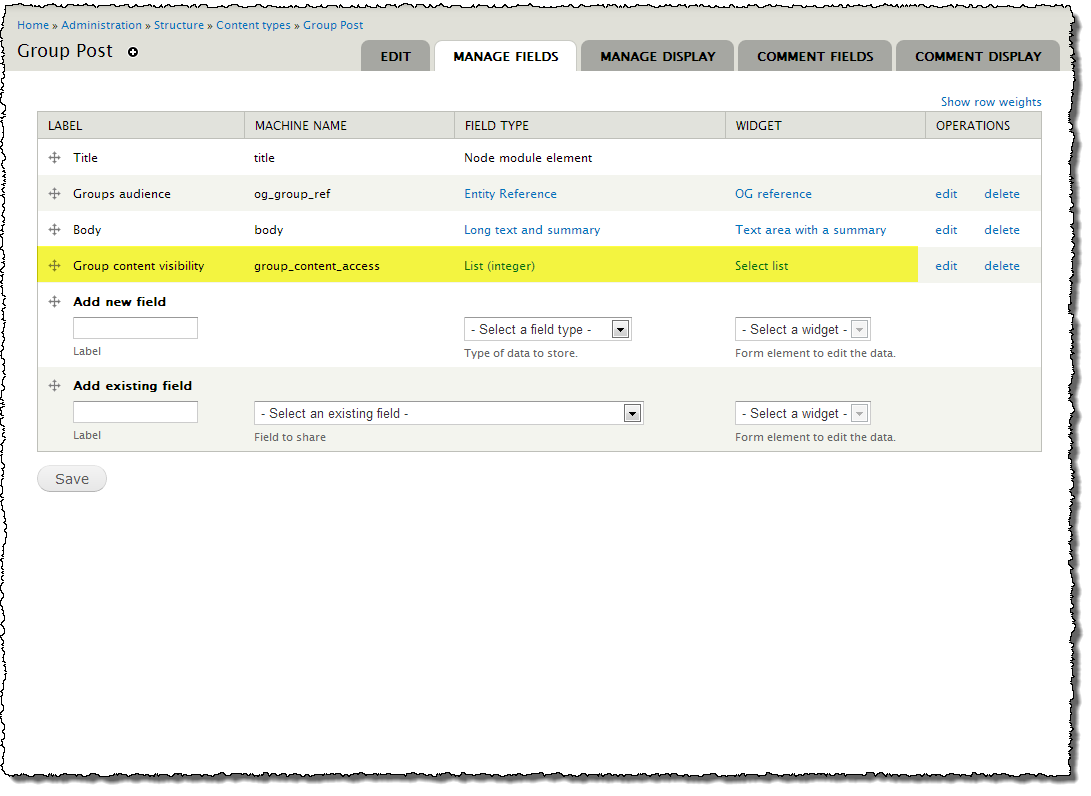Open the widget dropdown under Add existing field
The width and height of the screenshot is (1091, 796).
coord(802,412)
